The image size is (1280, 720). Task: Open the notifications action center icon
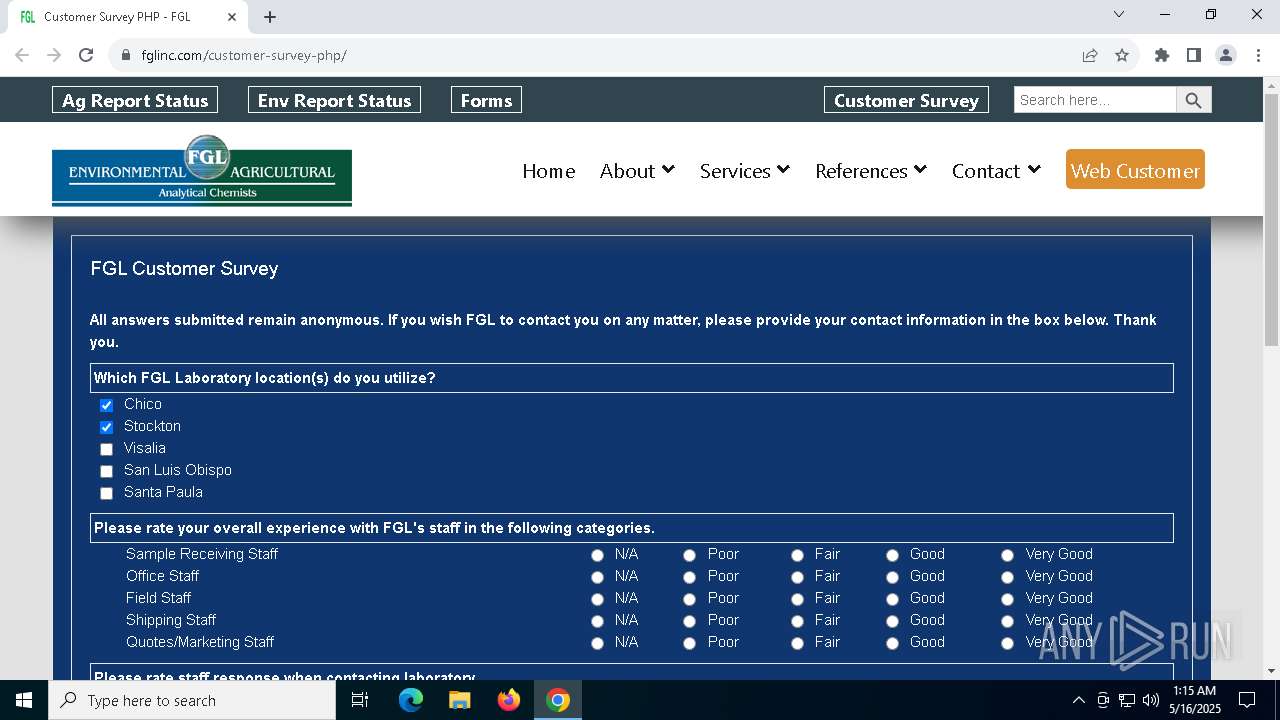(1247, 700)
